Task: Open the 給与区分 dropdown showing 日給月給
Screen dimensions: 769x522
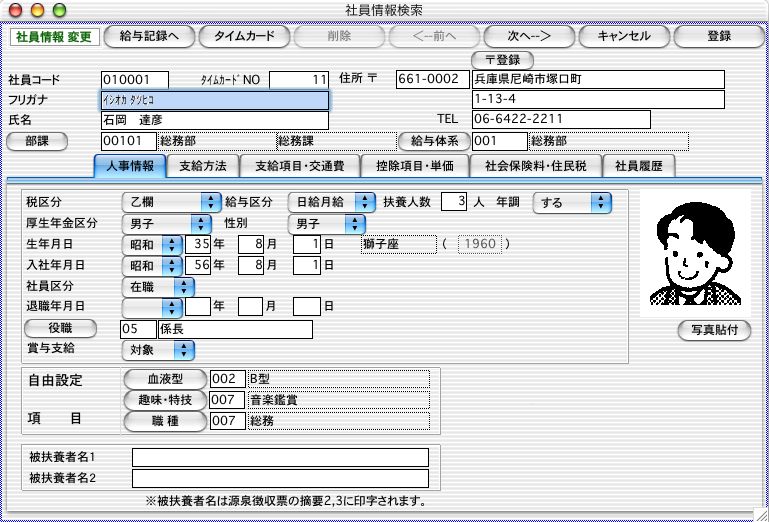Action: [326, 202]
